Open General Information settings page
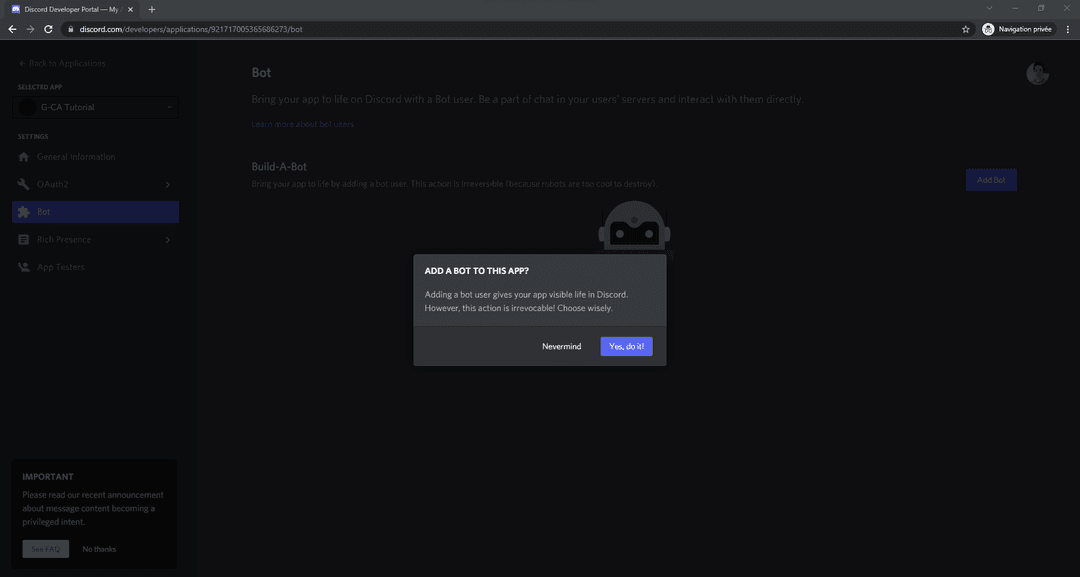 [96, 157]
